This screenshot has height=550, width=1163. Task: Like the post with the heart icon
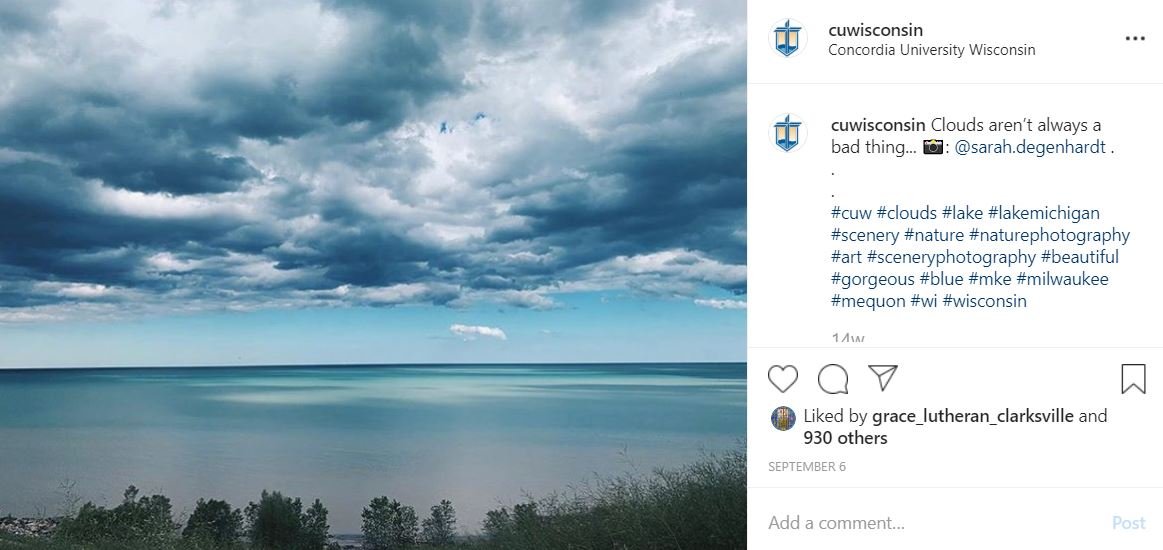(783, 379)
